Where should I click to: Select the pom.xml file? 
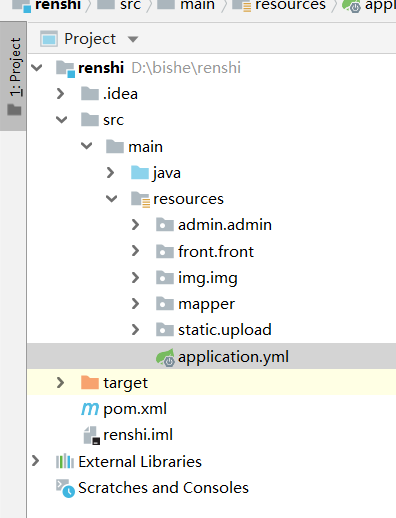click(135, 409)
